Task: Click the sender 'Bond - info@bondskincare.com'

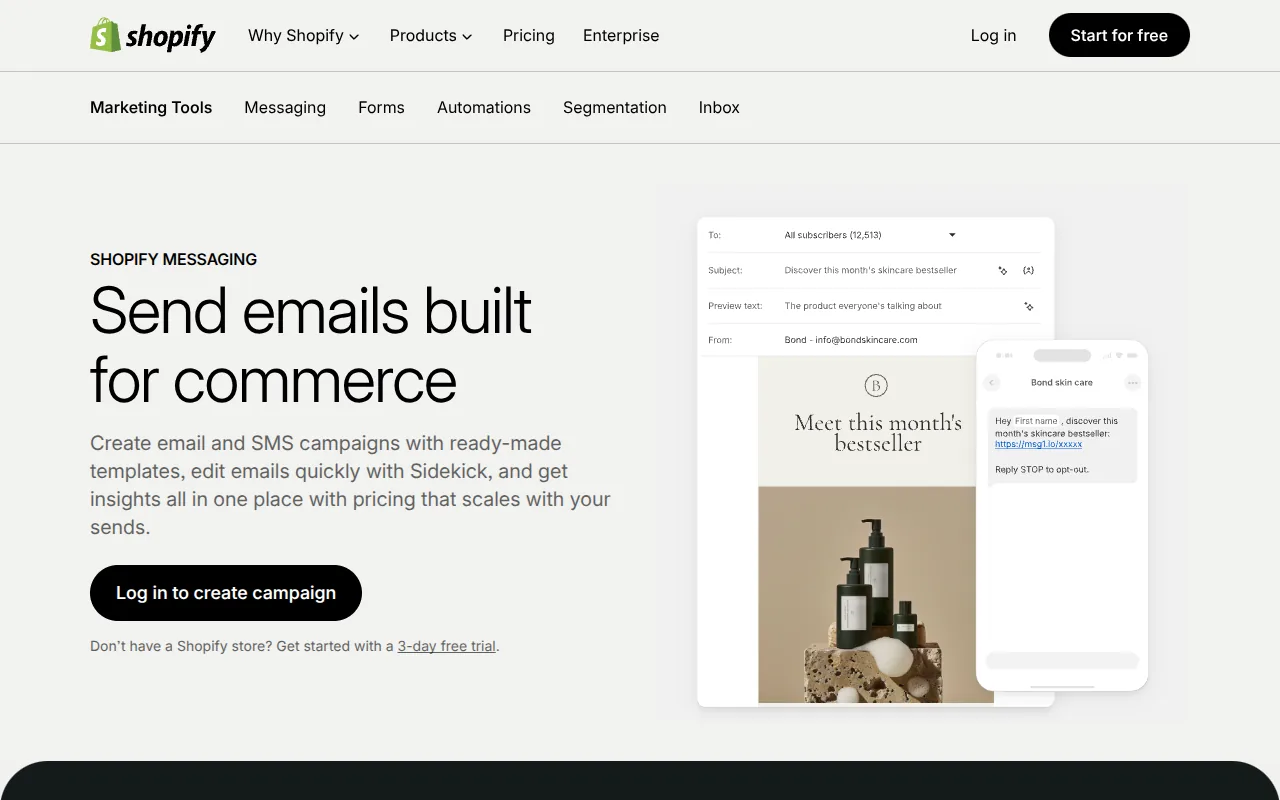Action: pyautogui.click(x=851, y=340)
